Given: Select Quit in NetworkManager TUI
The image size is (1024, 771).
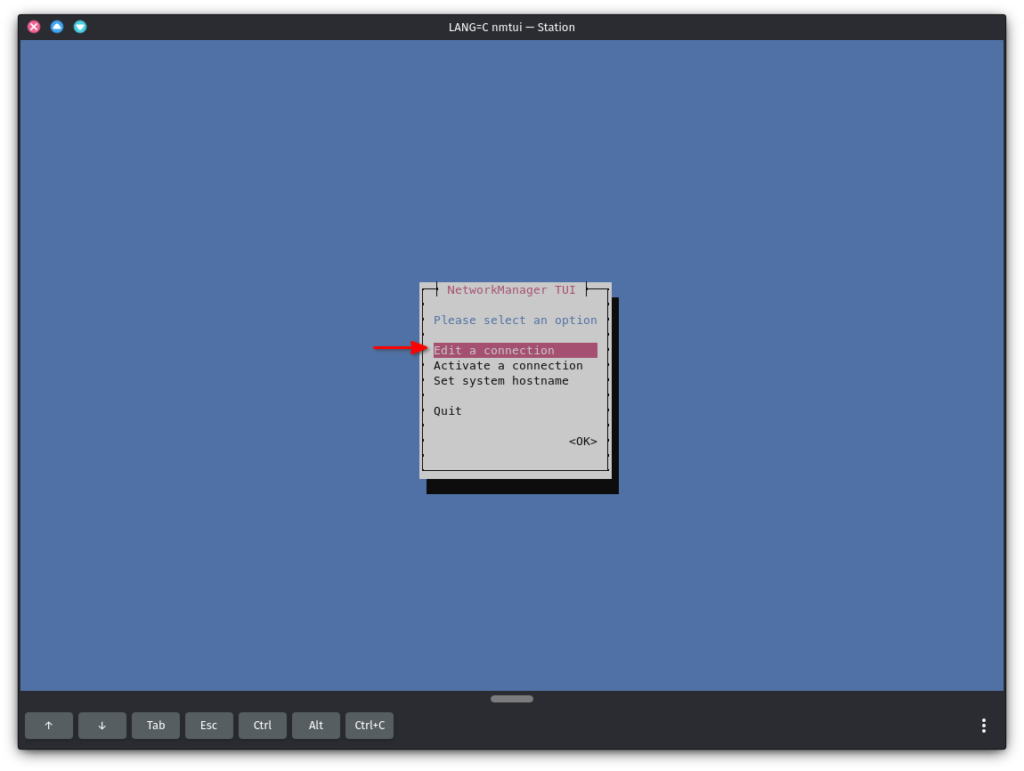Looking at the screenshot, I should tap(447, 411).
